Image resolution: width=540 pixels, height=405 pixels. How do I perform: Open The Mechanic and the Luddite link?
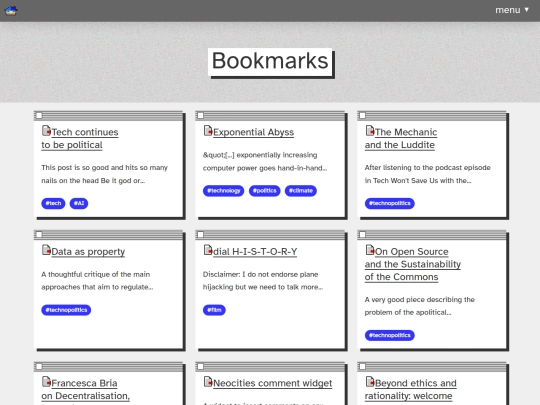(x=401, y=138)
